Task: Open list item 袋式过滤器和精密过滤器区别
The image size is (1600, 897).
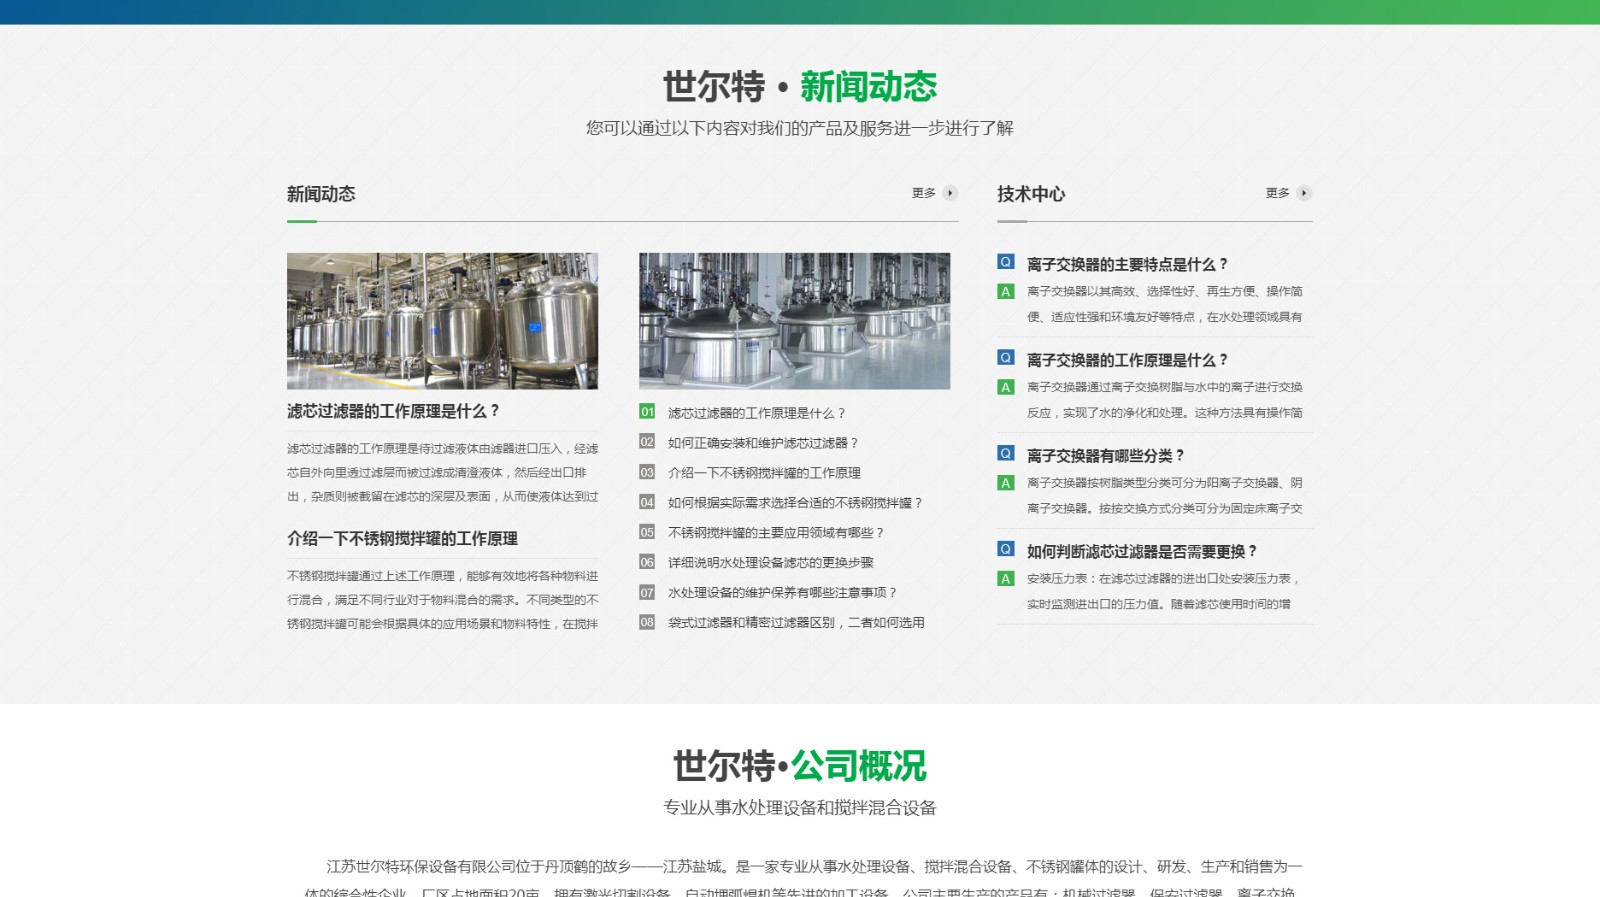Action: [x=796, y=622]
